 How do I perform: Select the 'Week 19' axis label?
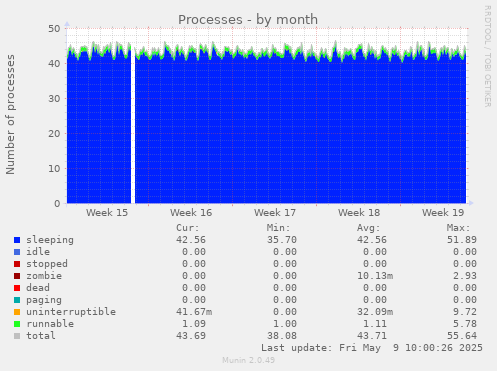pos(443,213)
